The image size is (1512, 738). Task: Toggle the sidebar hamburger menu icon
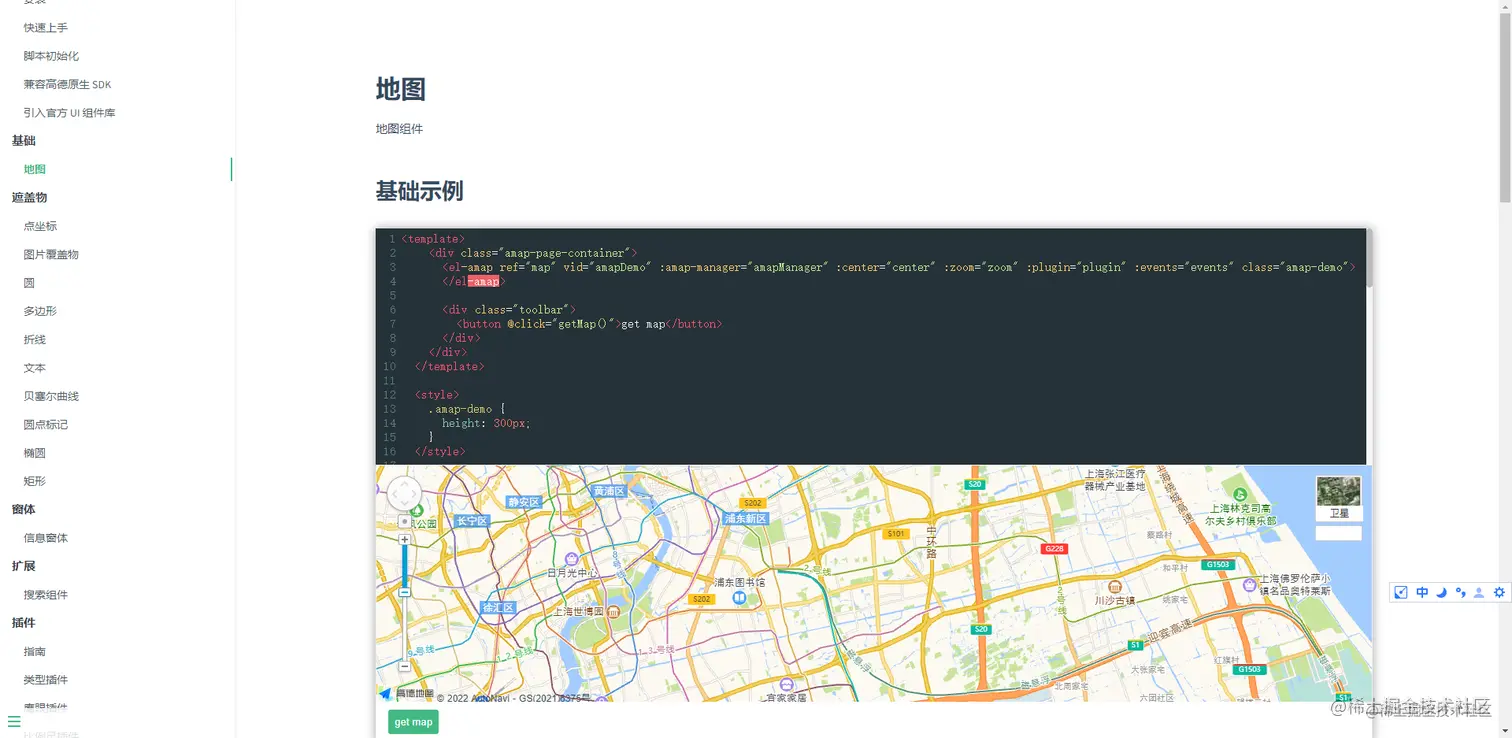(14, 720)
